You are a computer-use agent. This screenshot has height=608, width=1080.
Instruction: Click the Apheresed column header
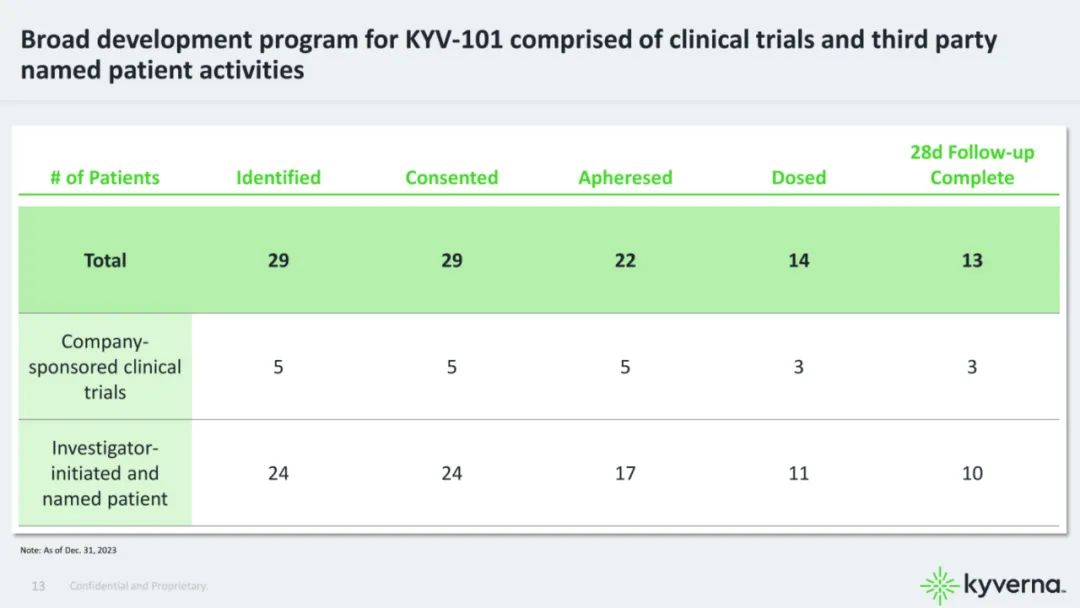click(x=625, y=178)
